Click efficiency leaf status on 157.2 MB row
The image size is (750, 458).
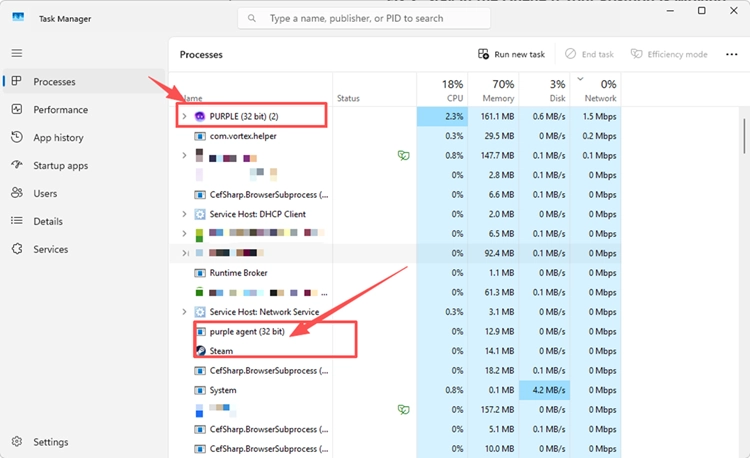click(x=404, y=410)
